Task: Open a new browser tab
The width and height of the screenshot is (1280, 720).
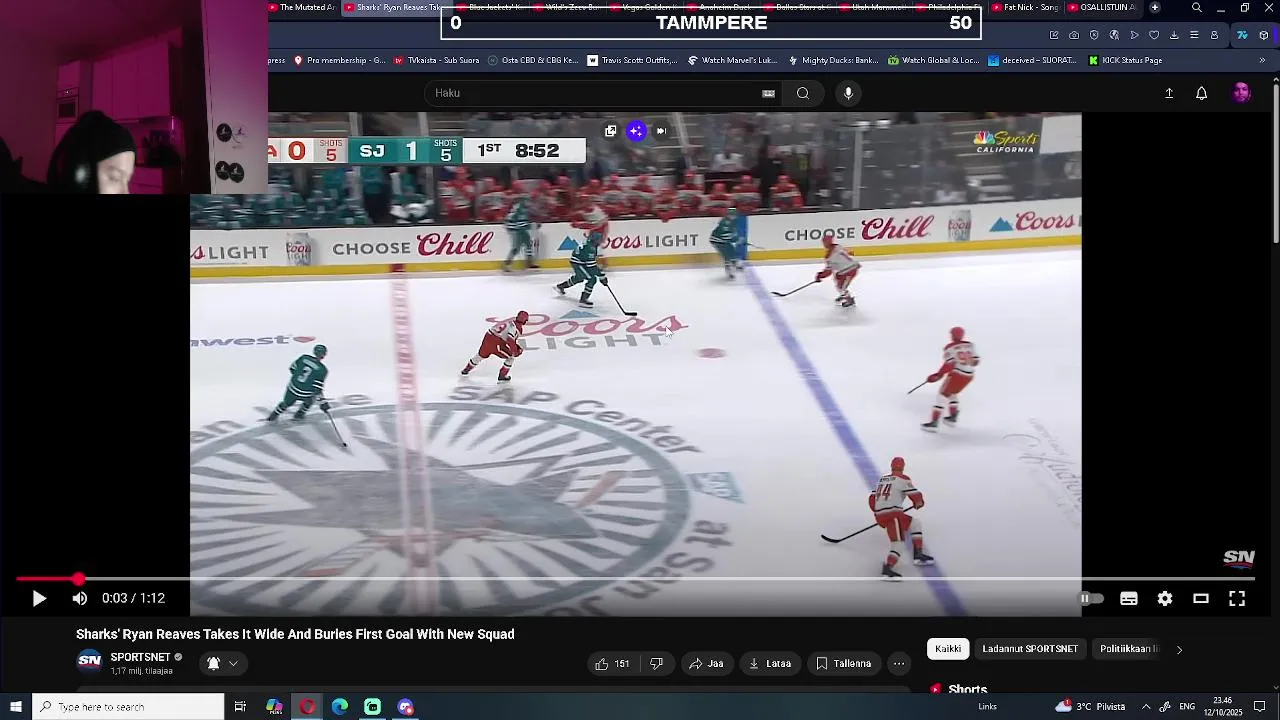Action: click(x=1155, y=7)
